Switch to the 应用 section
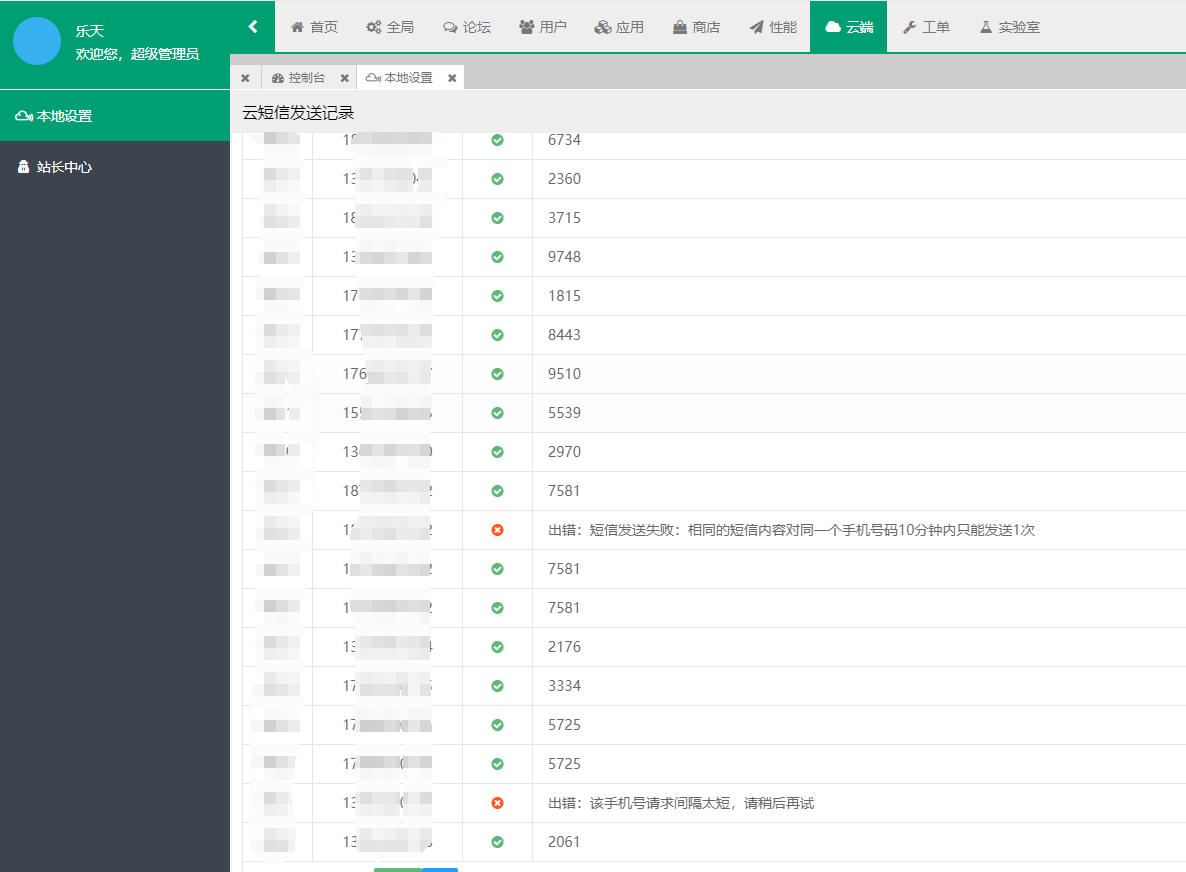This screenshot has height=872, width=1186. click(x=619, y=27)
